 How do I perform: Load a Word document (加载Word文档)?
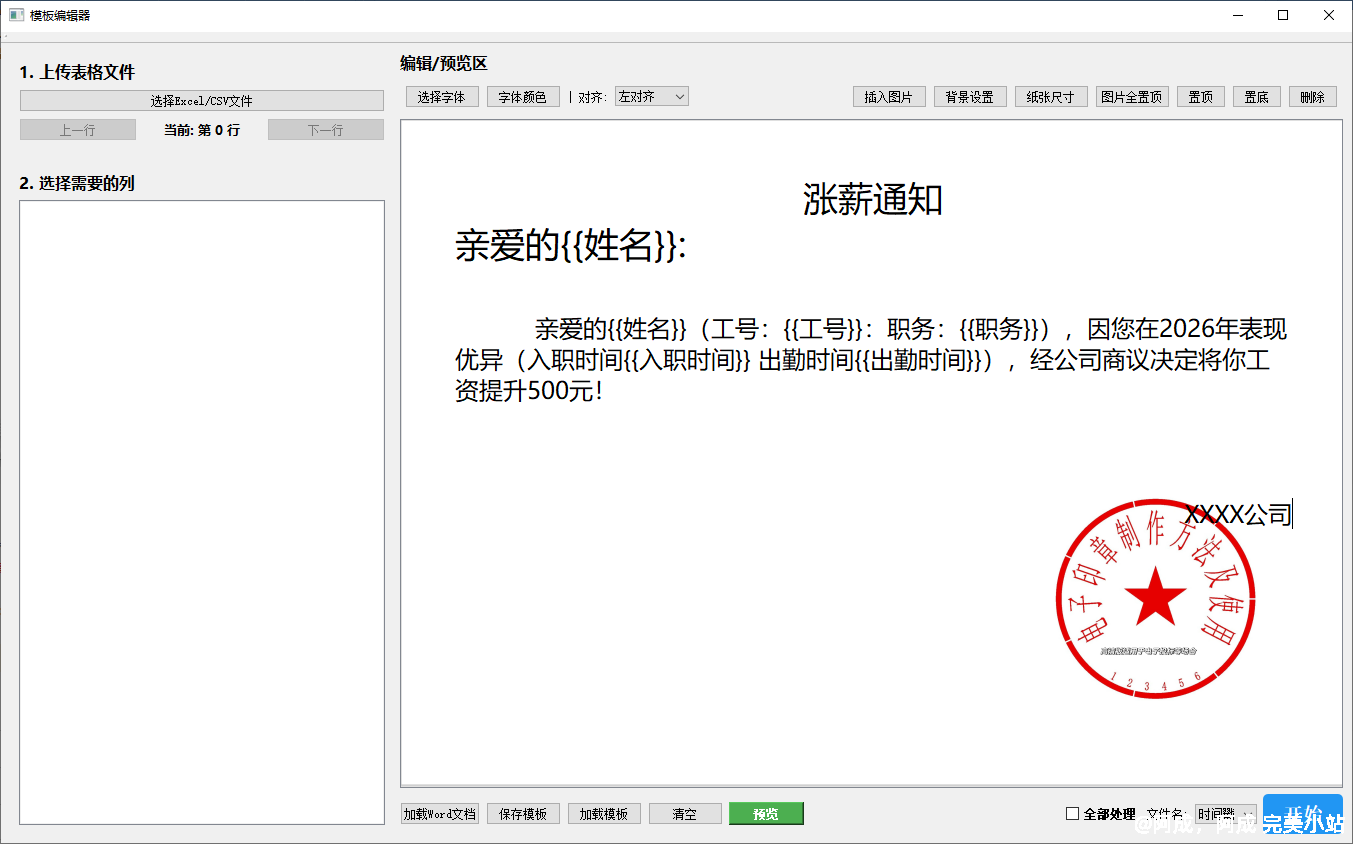pyautogui.click(x=439, y=813)
